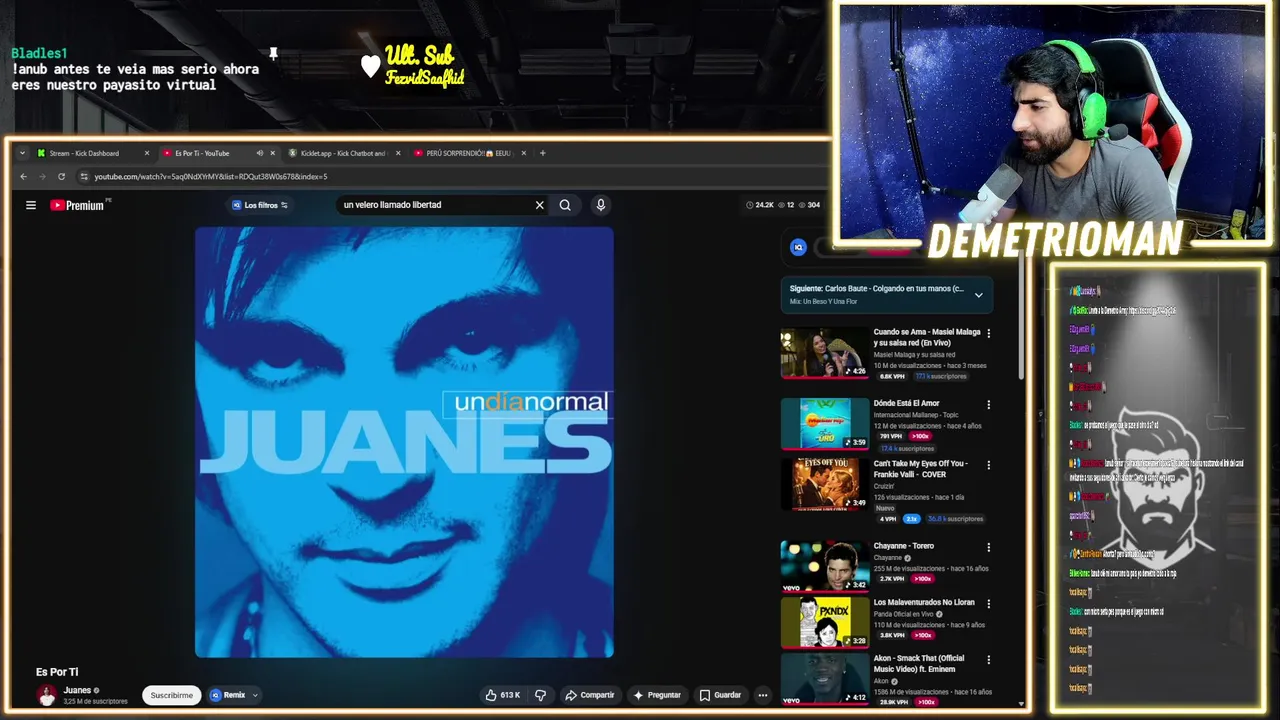The height and width of the screenshot is (720, 1280).
Task: Click the browser address bar URL
Action: coord(211,177)
